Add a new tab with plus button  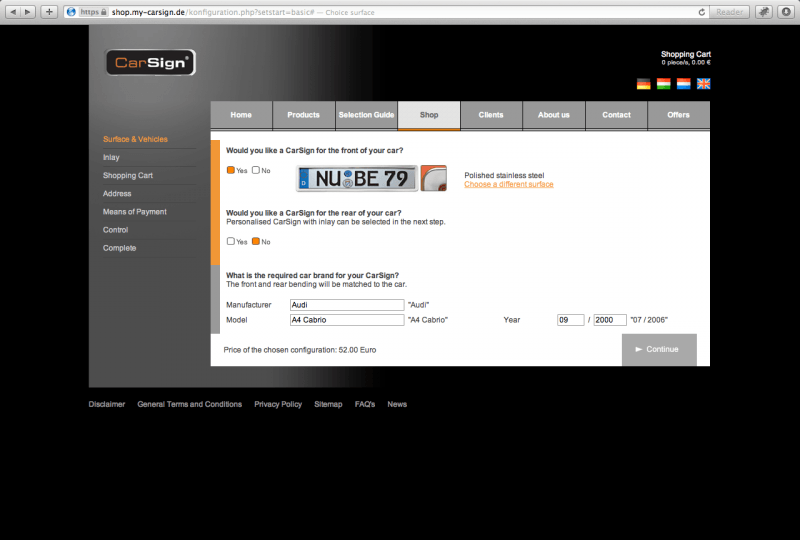[x=49, y=12]
